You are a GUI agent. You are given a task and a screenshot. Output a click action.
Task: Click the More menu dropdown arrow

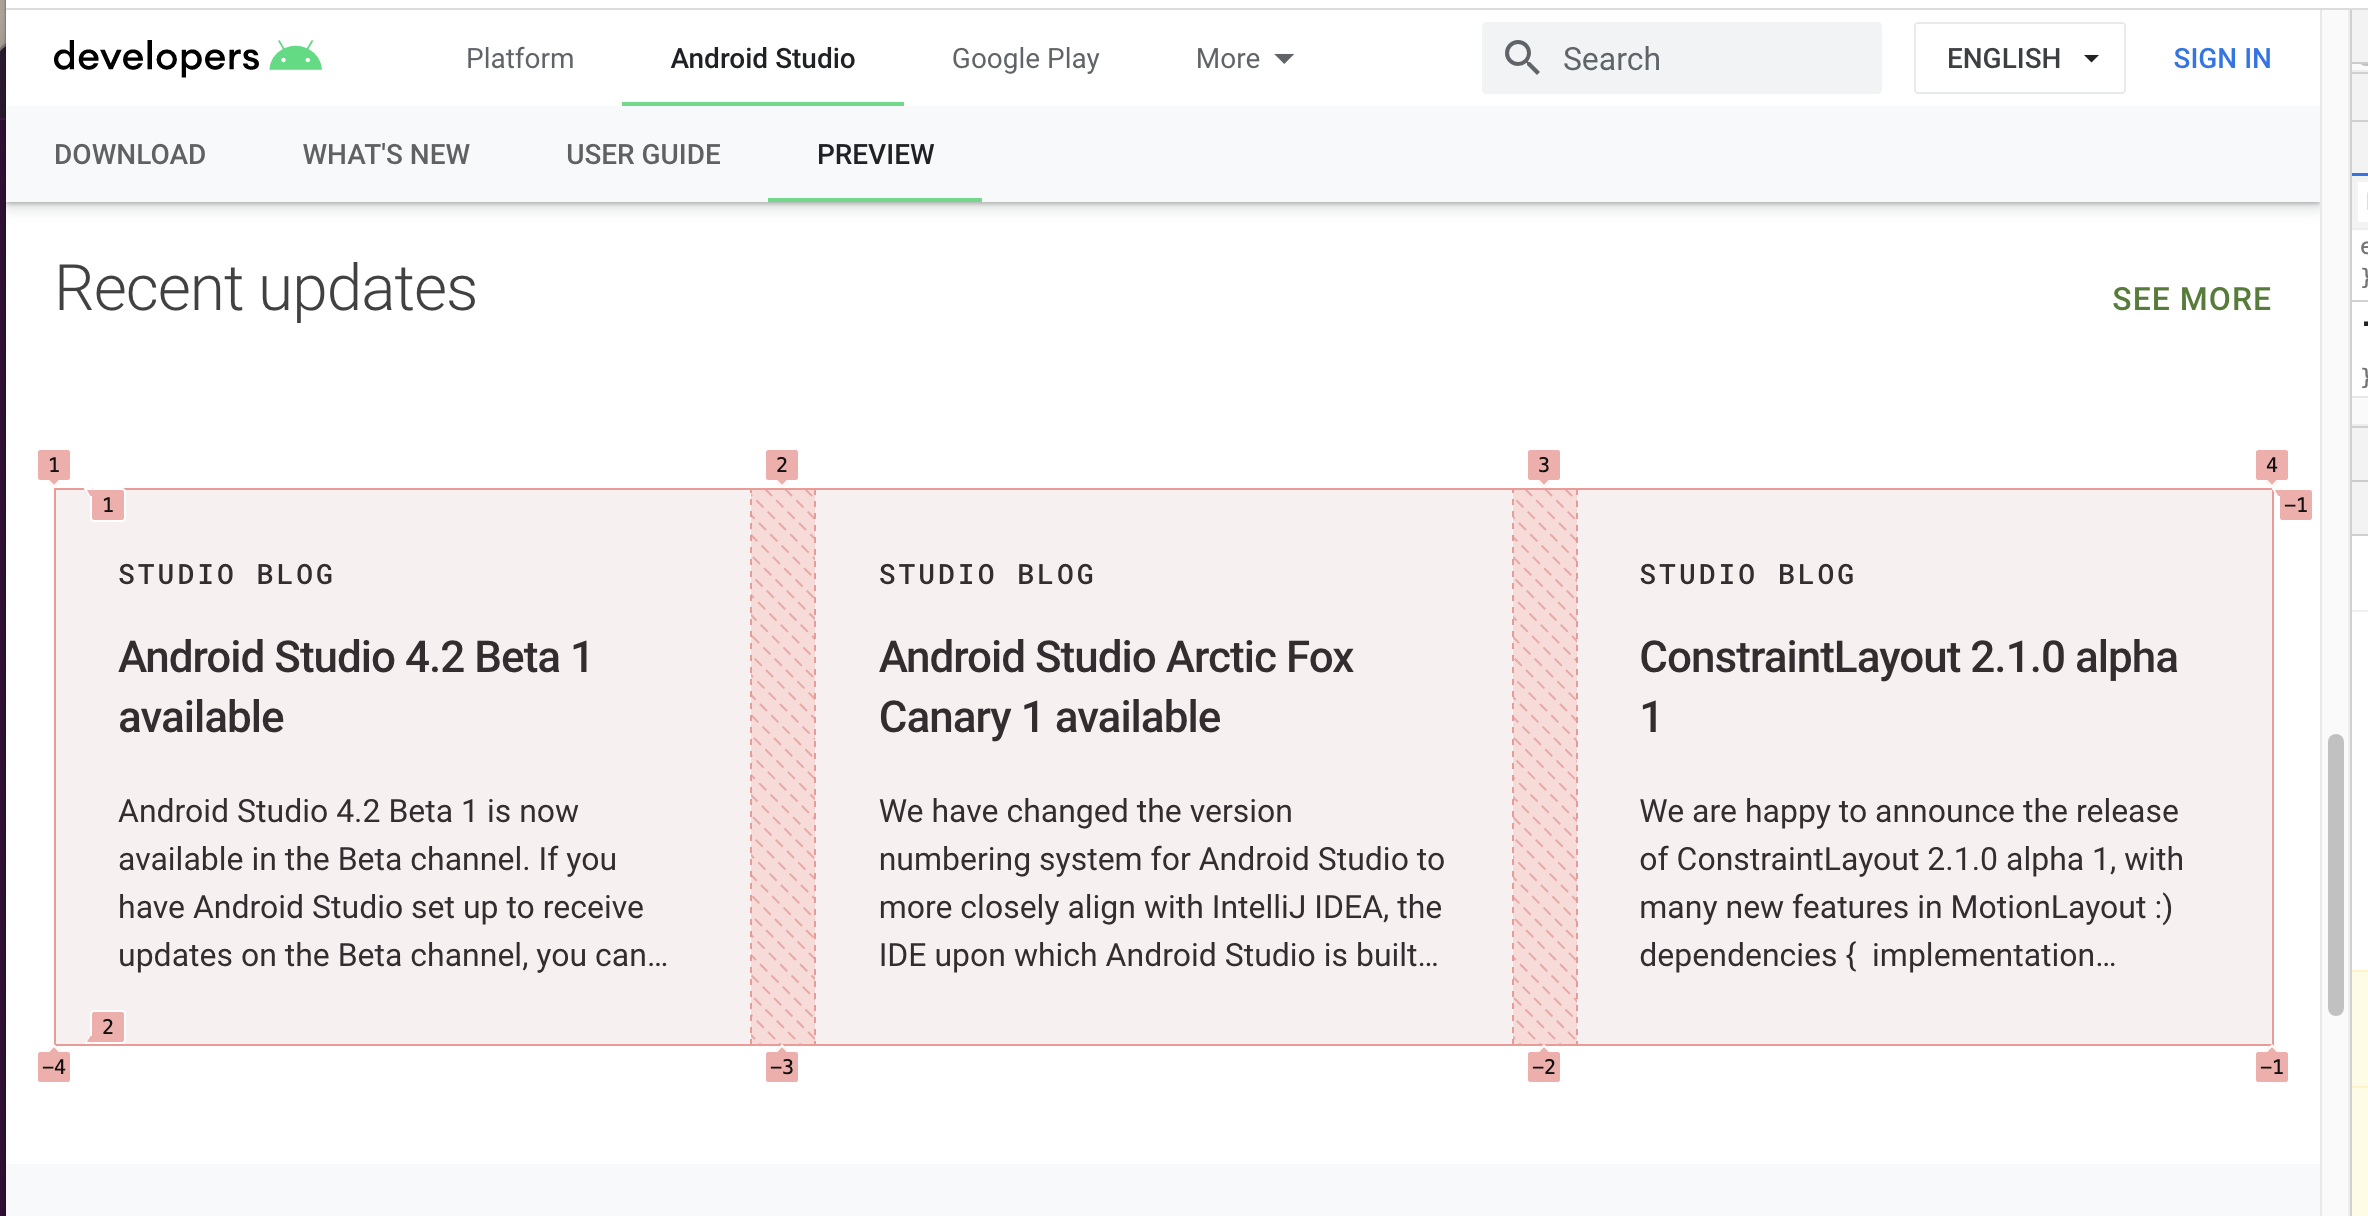point(1284,59)
